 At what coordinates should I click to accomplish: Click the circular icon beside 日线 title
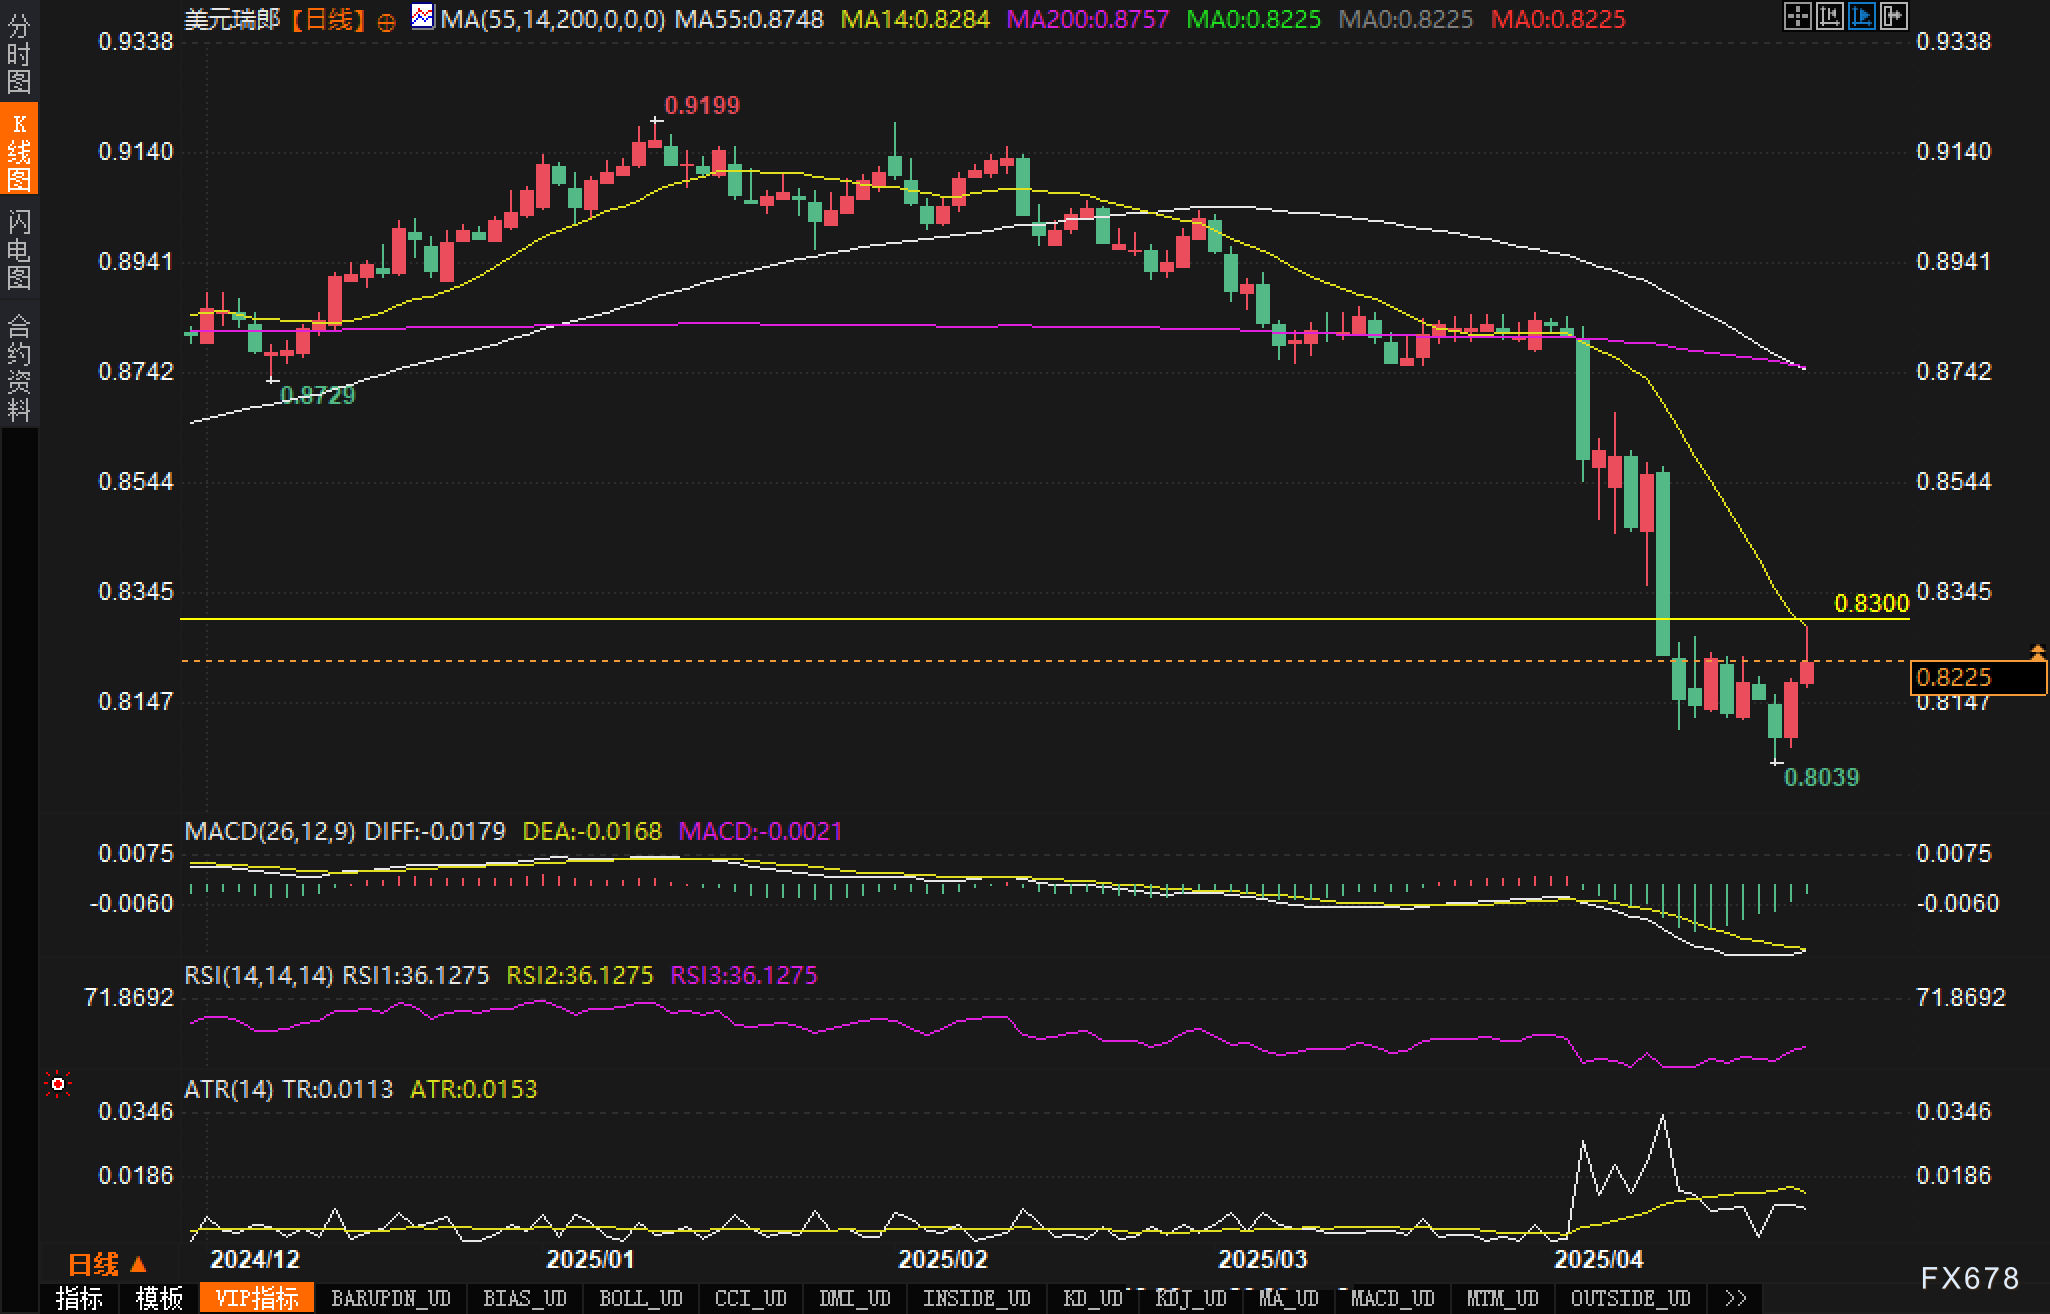386,22
